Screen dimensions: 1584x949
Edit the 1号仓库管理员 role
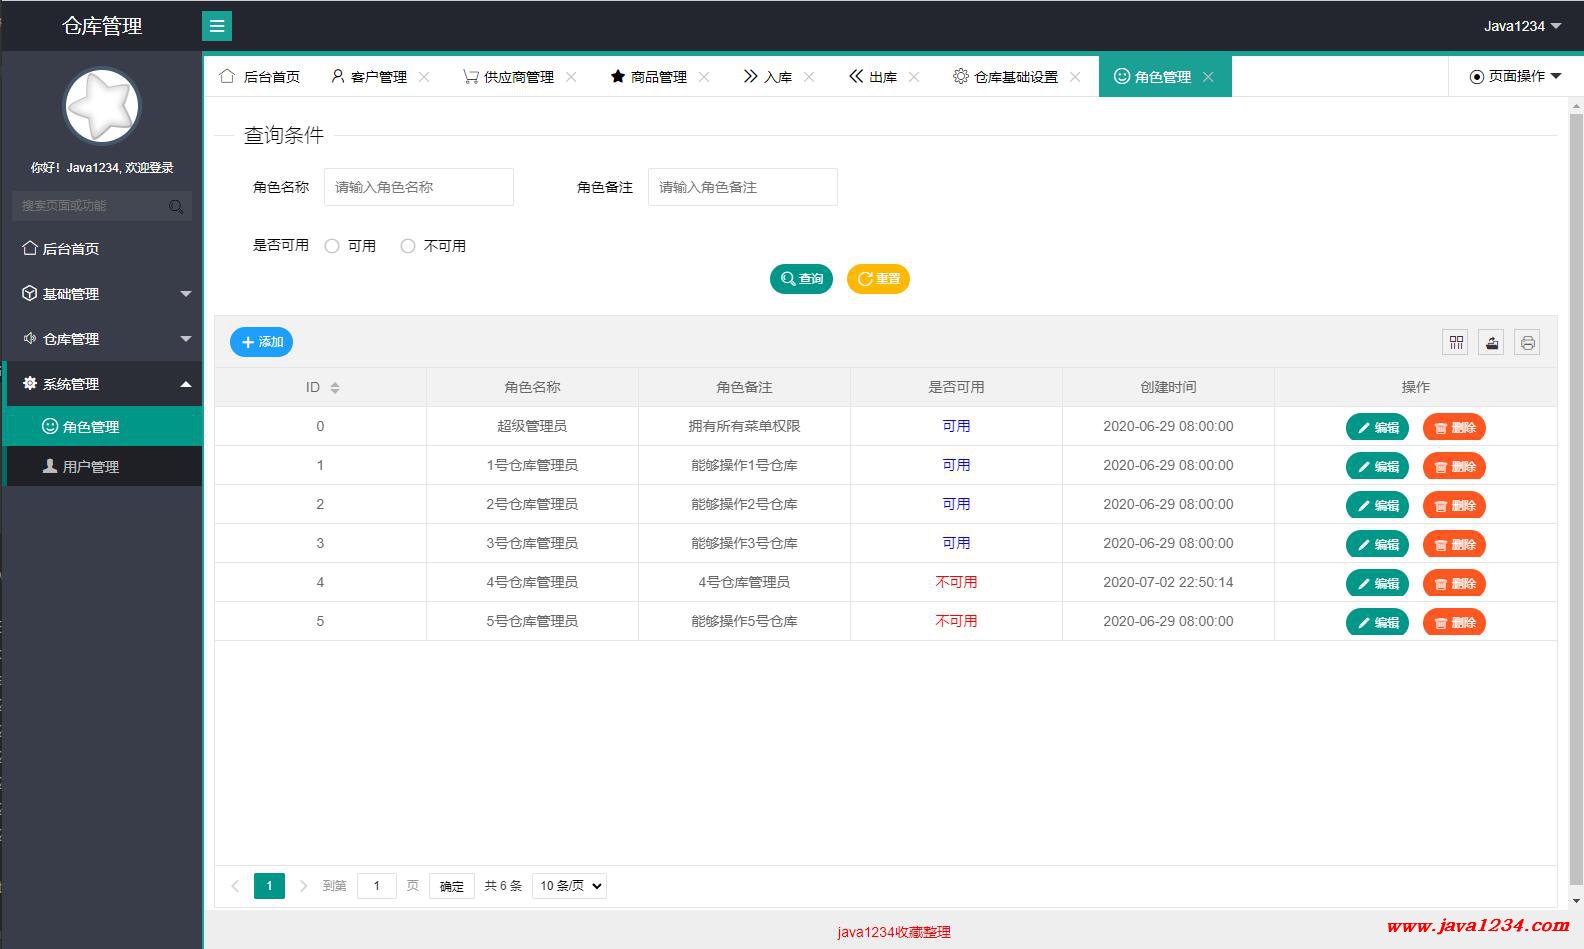1377,466
